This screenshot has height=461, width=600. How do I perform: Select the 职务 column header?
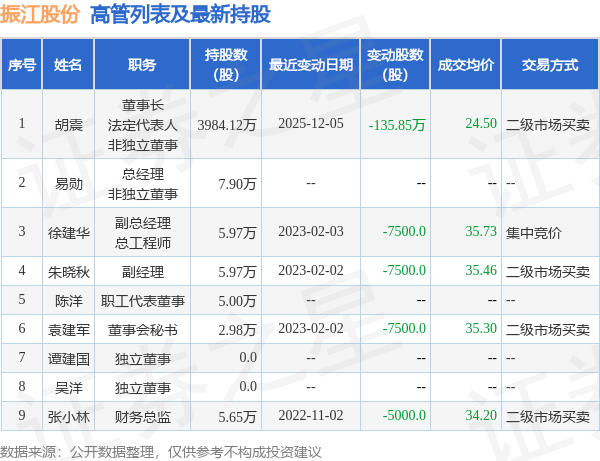[x=142, y=65]
